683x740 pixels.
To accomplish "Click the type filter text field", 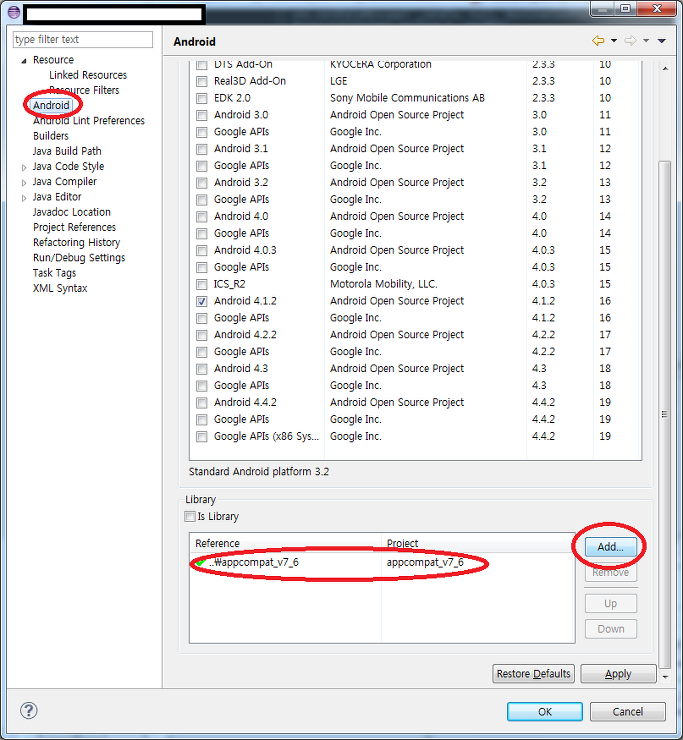I will [x=83, y=40].
